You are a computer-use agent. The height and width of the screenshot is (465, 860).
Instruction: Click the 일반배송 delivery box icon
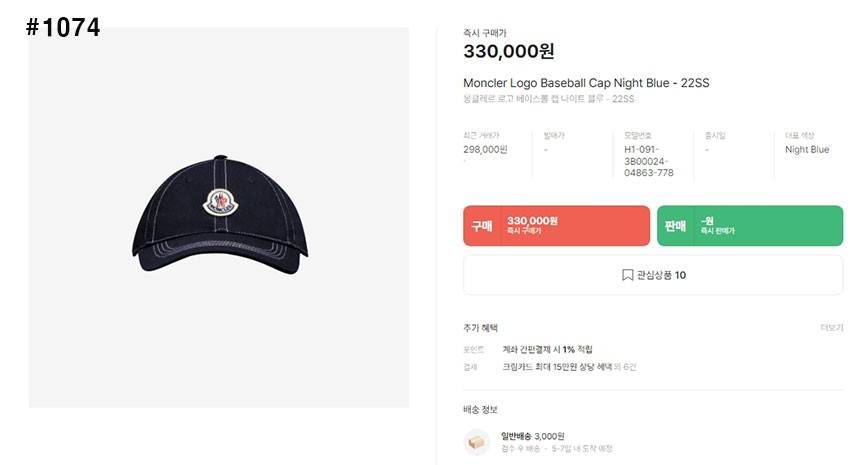477,442
